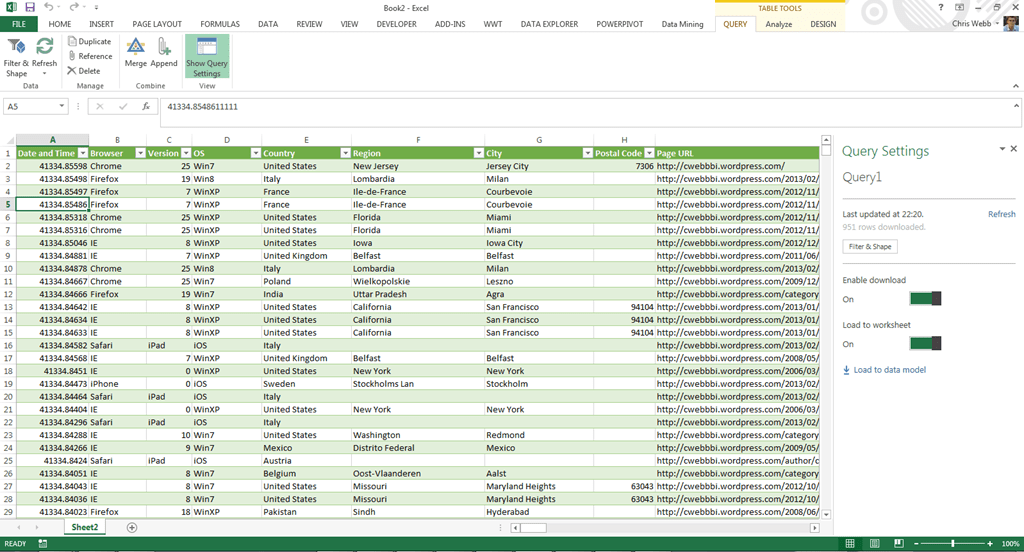
Task: Open the OS column filter dropdown
Action: [256, 153]
